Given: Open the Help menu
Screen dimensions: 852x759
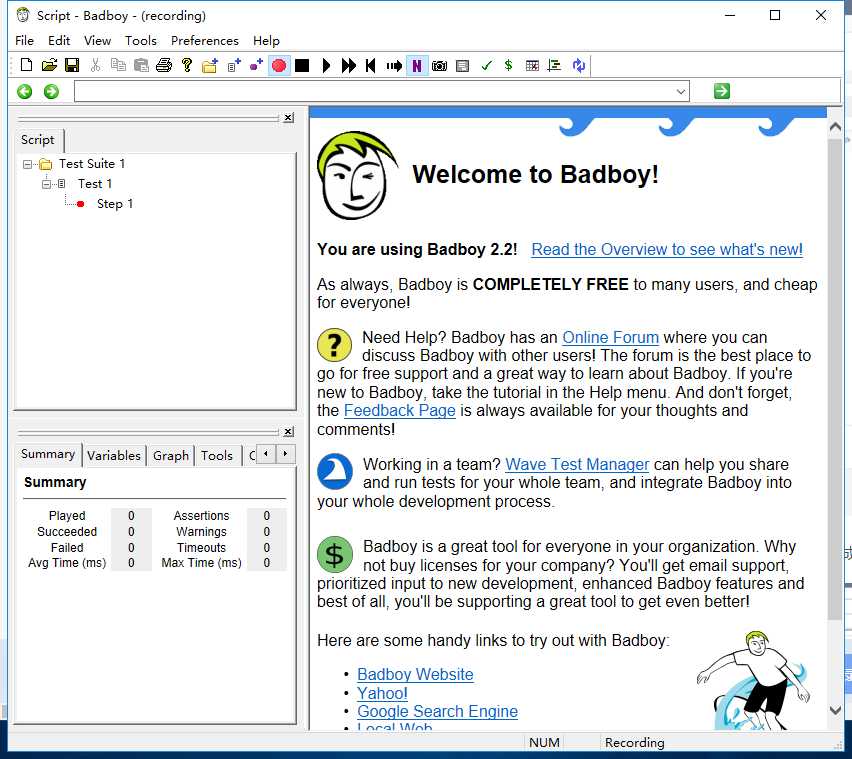Looking at the screenshot, I should coord(266,41).
